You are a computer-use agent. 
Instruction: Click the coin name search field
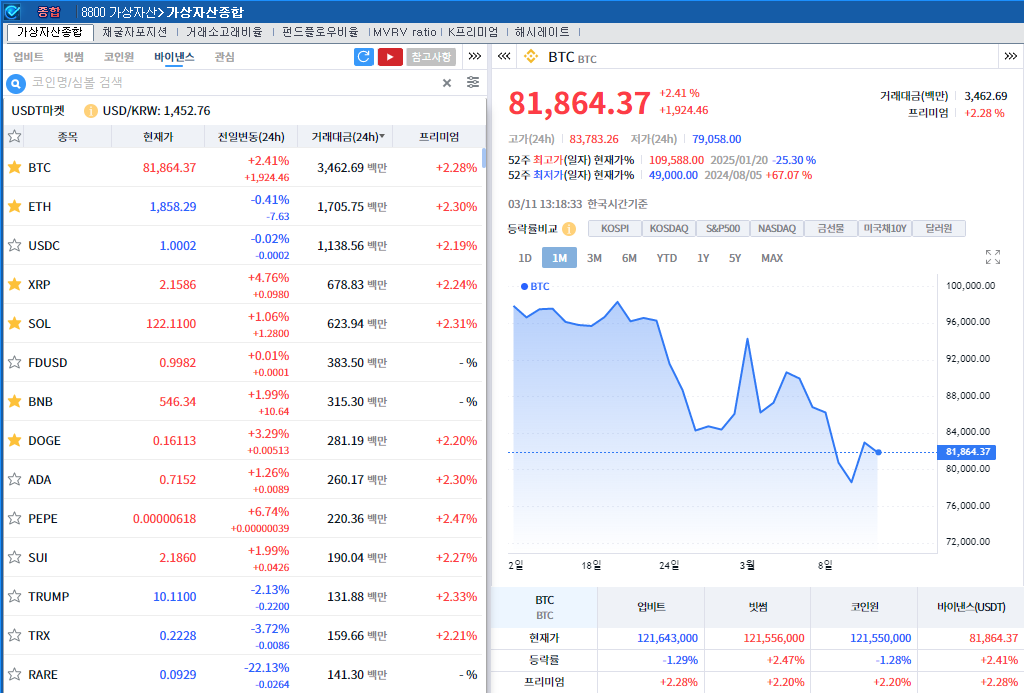[230, 83]
